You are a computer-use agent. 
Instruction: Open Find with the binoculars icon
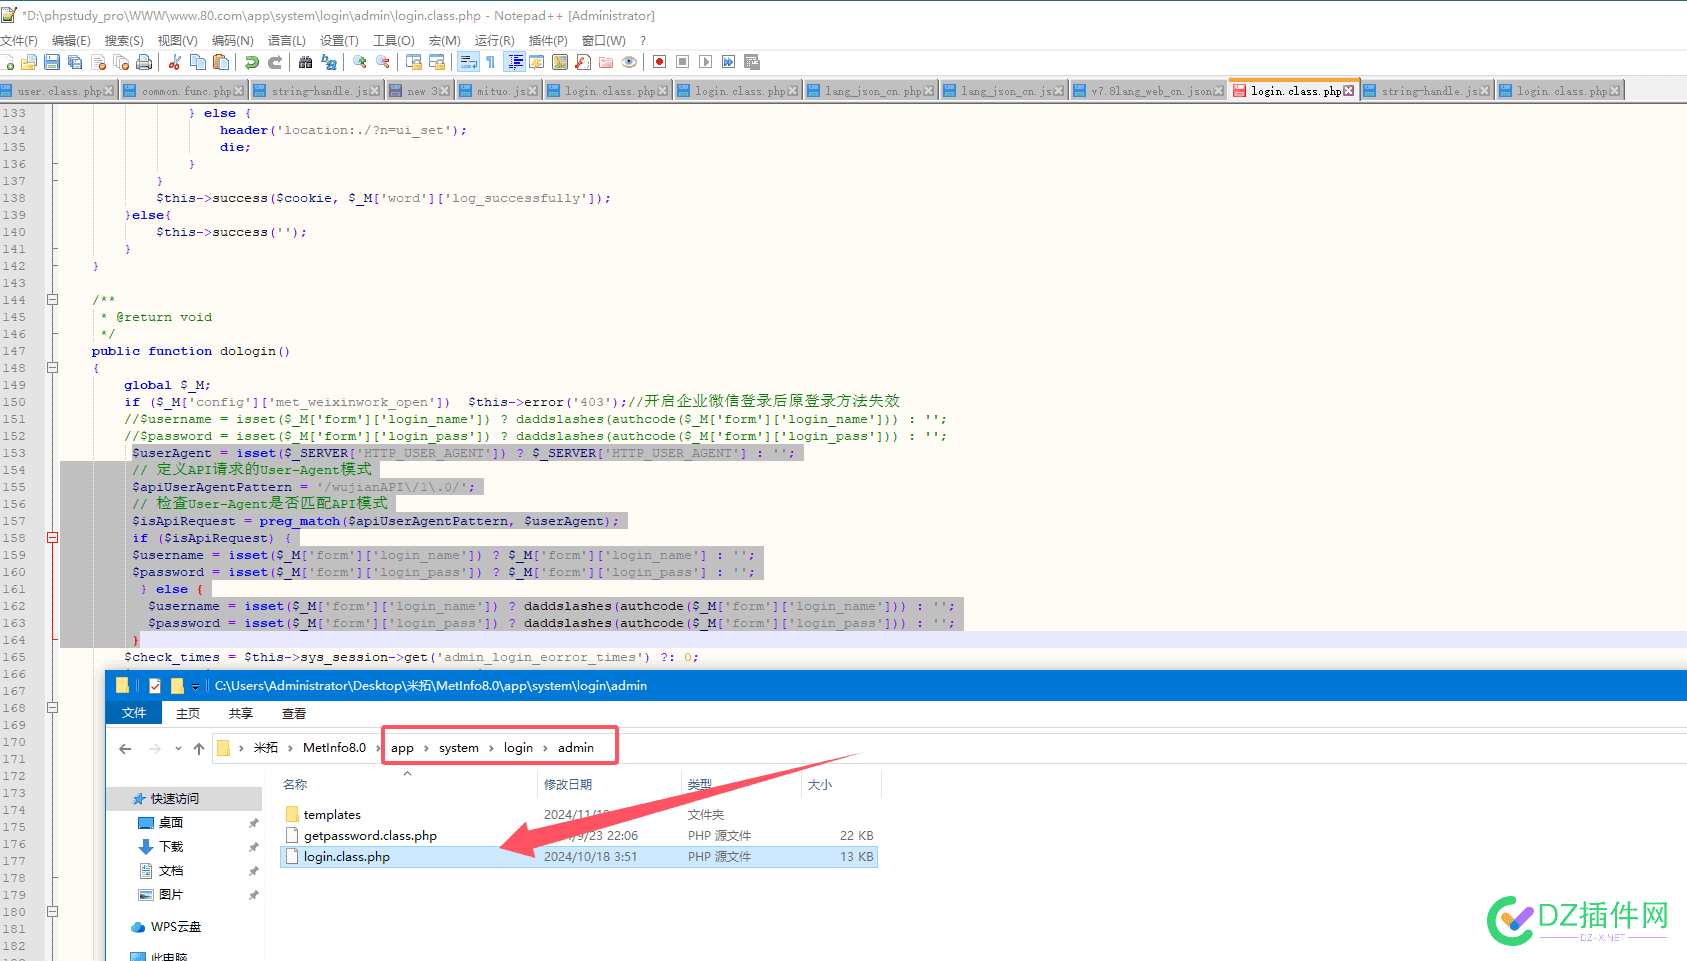click(x=305, y=62)
